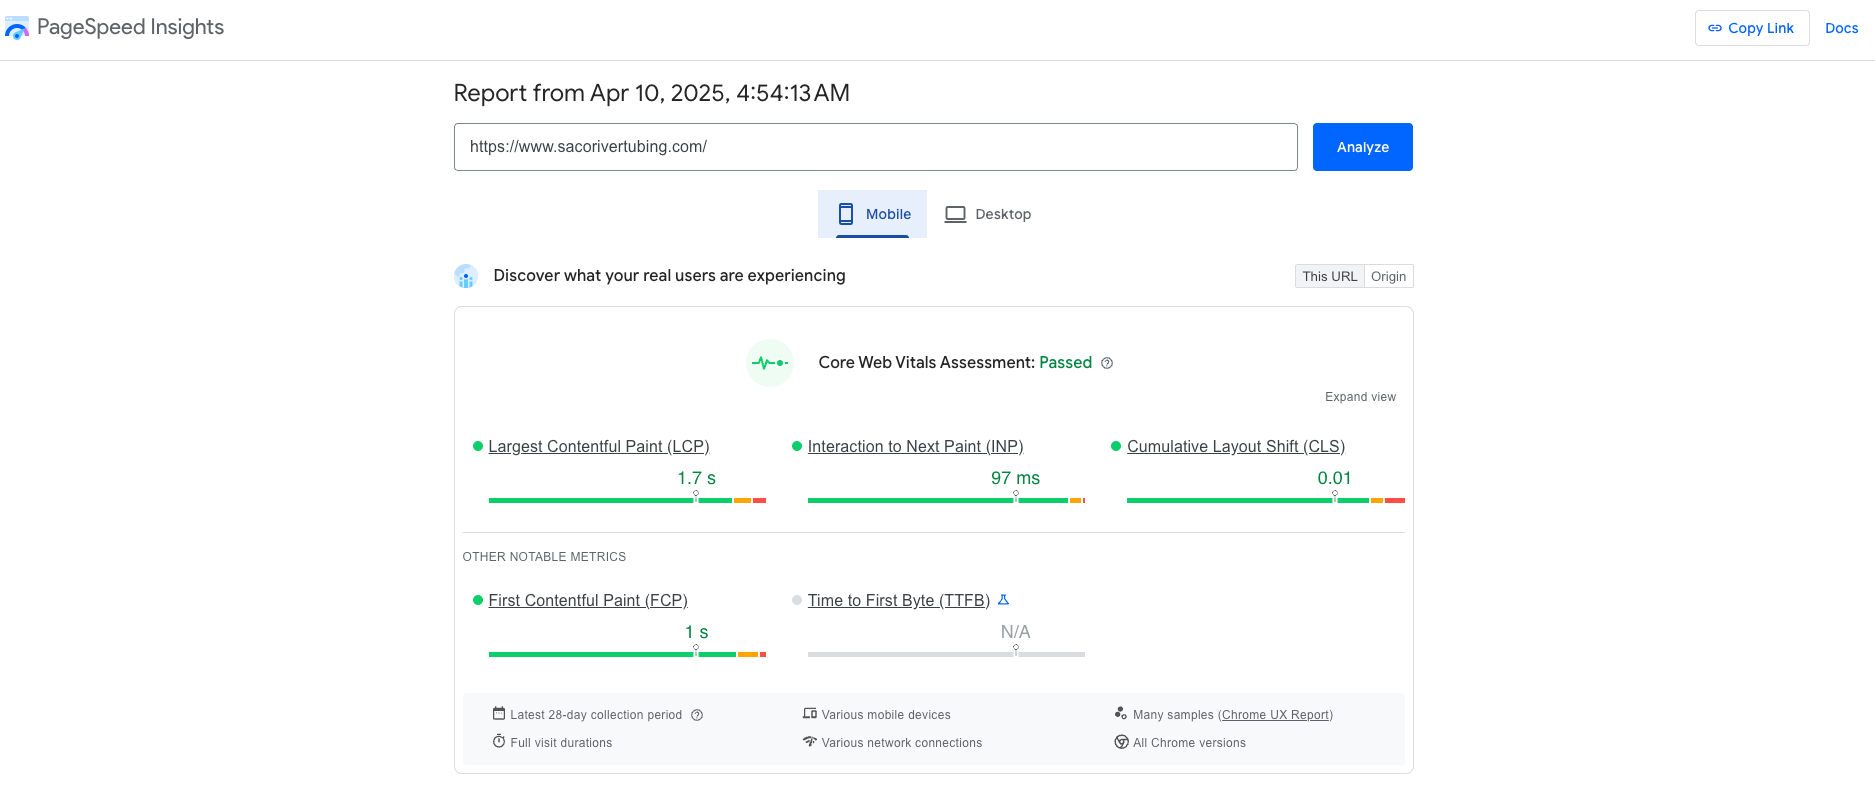The height and width of the screenshot is (787, 1875).
Task: Open Largest Contentful Paint (LCP) link
Action: click(x=598, y=447)
